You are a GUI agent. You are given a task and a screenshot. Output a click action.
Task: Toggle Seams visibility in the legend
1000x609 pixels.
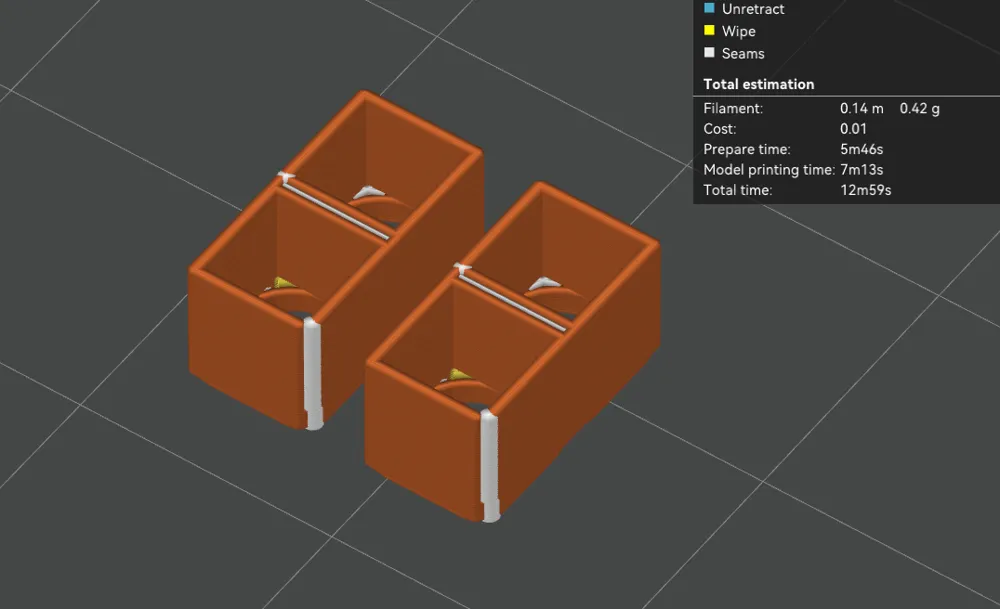tap(710, 53)
